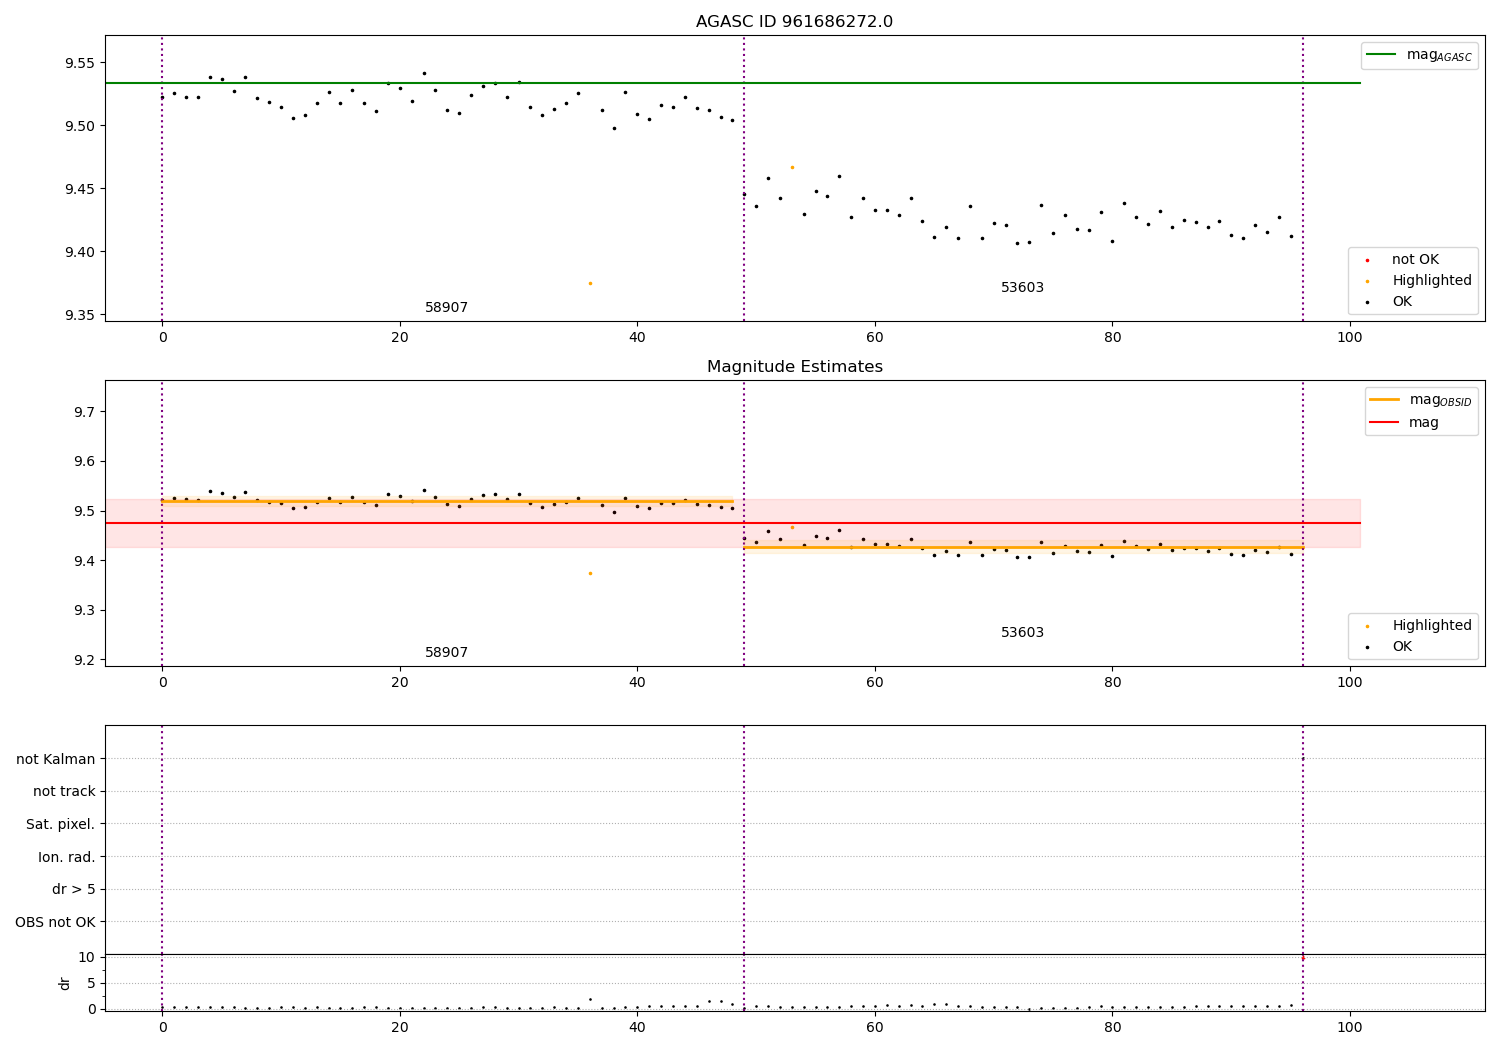Image resolution: width=1500 pixels, height=1050 pixels.
Task: Click the 5 tick on the dr axis
Action: coord(90,984)
